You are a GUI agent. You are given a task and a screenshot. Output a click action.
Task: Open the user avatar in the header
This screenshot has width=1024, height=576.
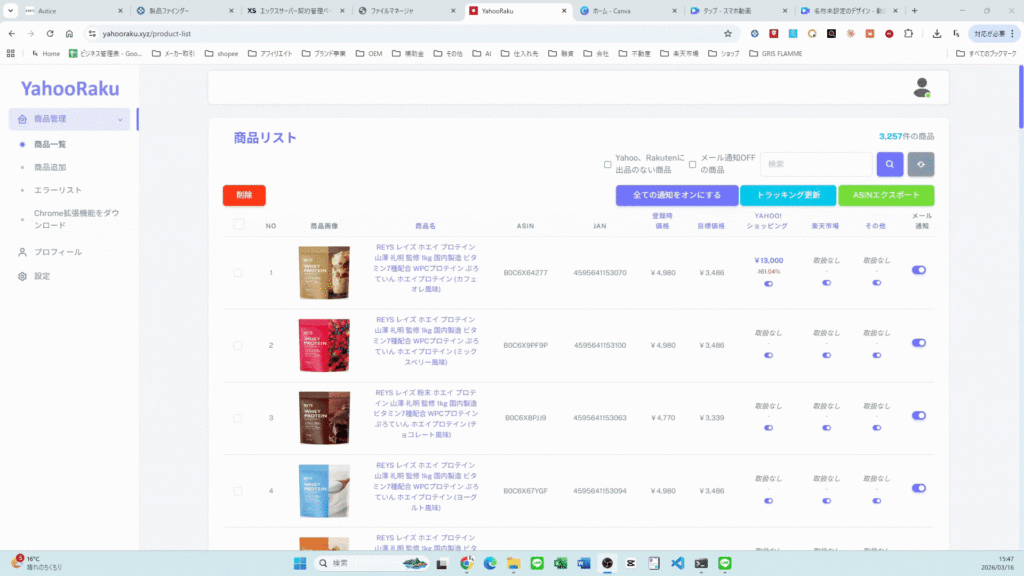[921, 88]
